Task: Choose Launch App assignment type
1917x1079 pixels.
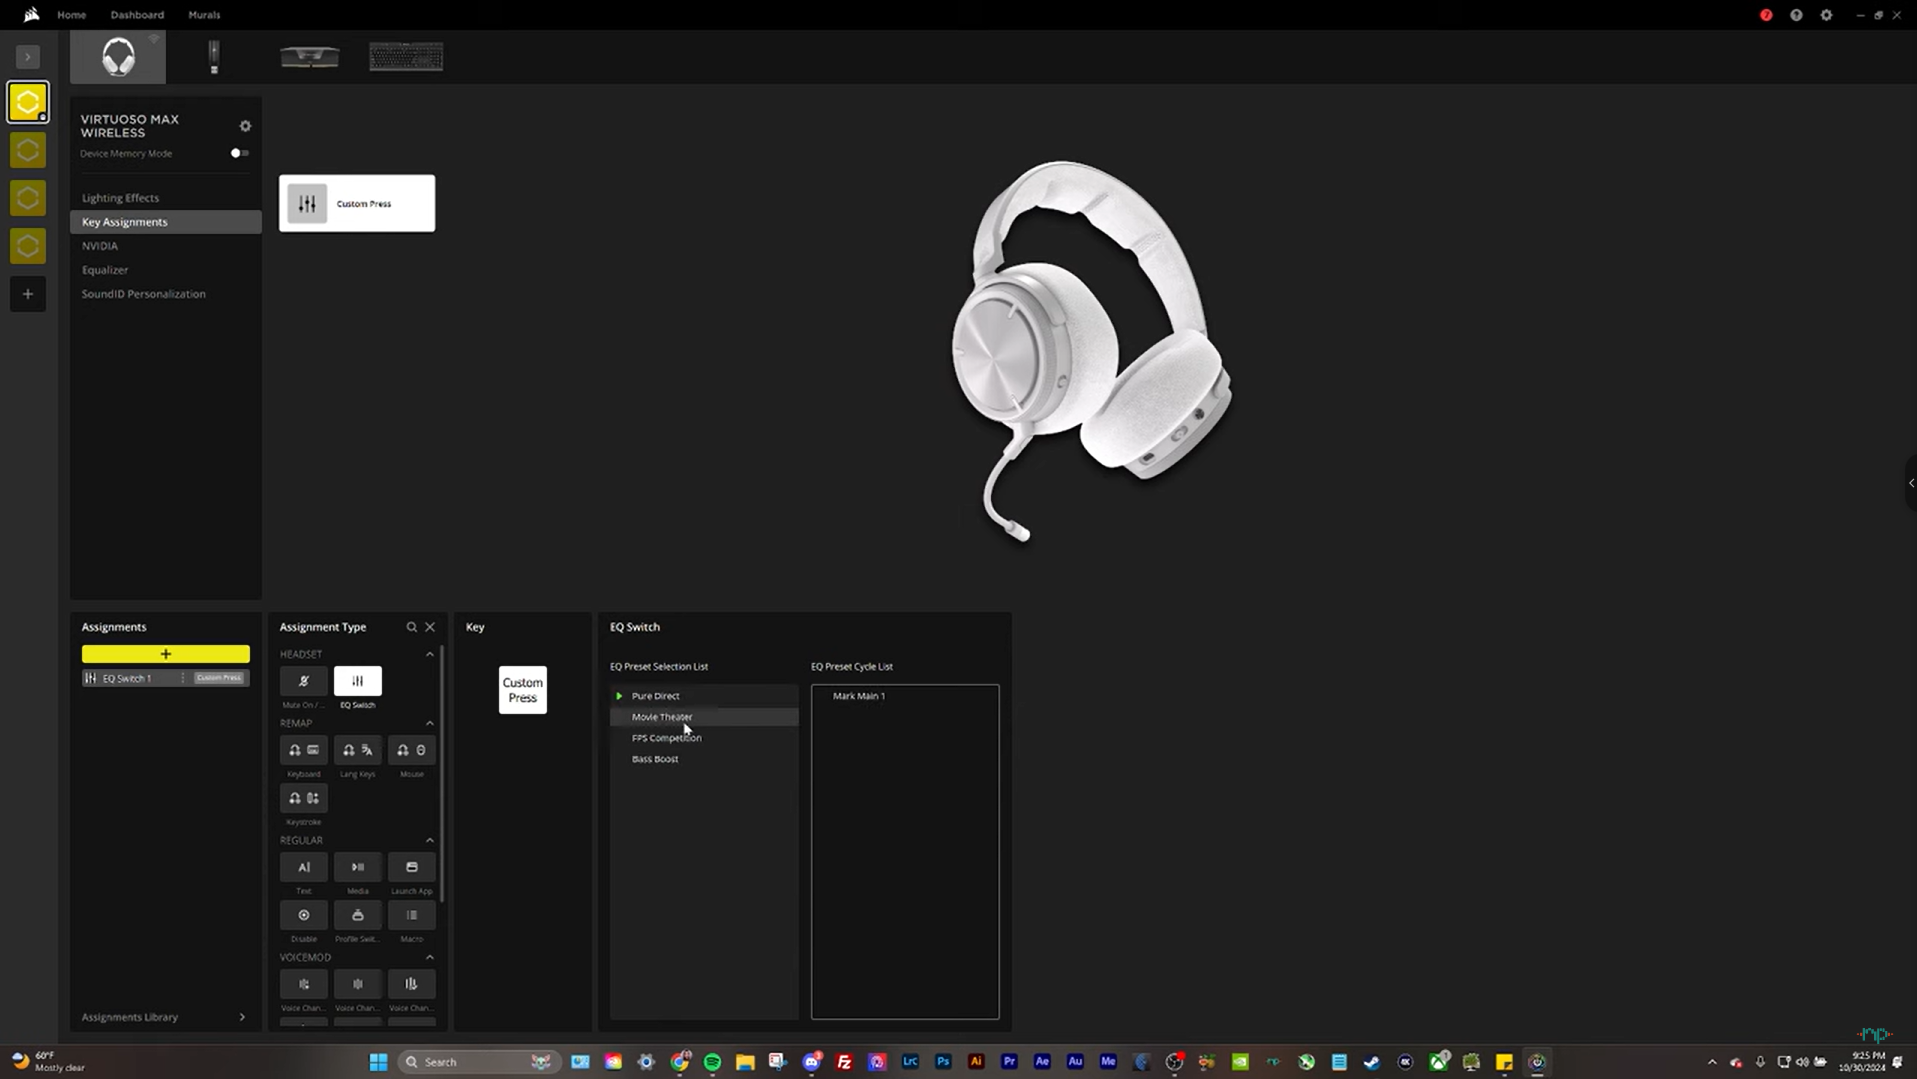Action: click(412, 867)
